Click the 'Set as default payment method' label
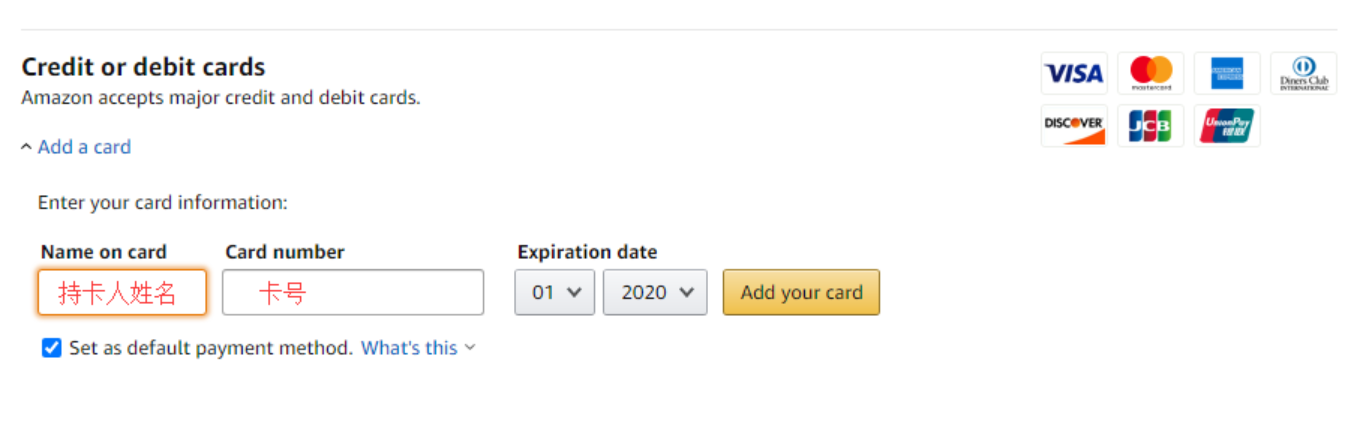Viewport: 1345px width, 430px height. click(x=210, y=348)
